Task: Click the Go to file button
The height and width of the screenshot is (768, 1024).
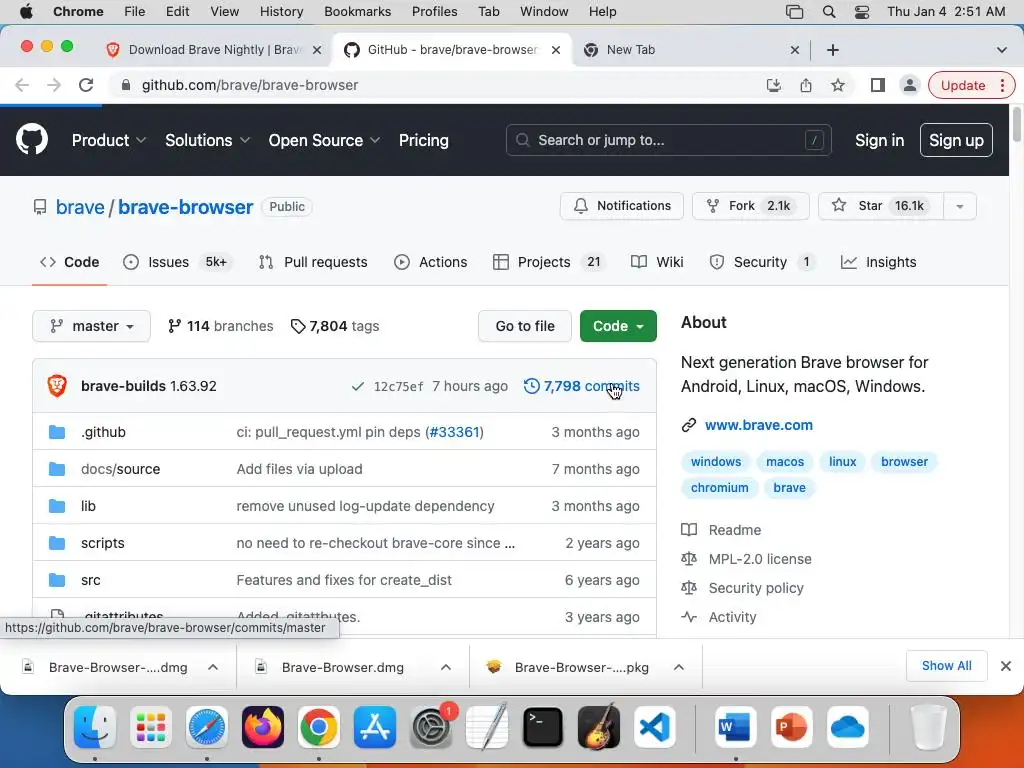Action: [524, 326]
